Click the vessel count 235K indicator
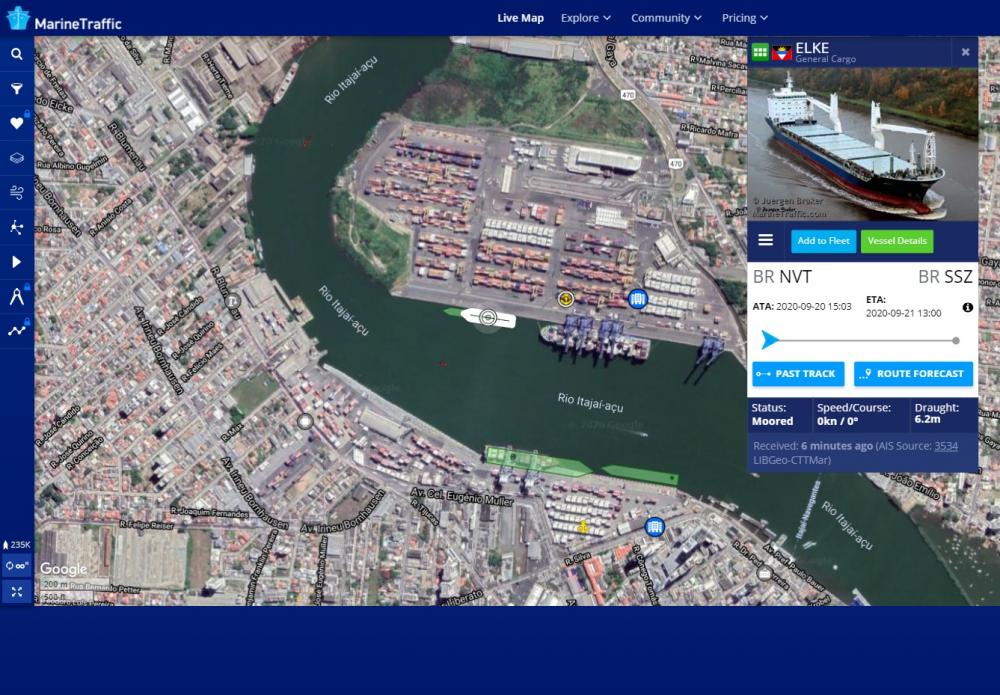The height and width of the screenshot is (695, 1000). pyautogui.click(x=17, y=545)
